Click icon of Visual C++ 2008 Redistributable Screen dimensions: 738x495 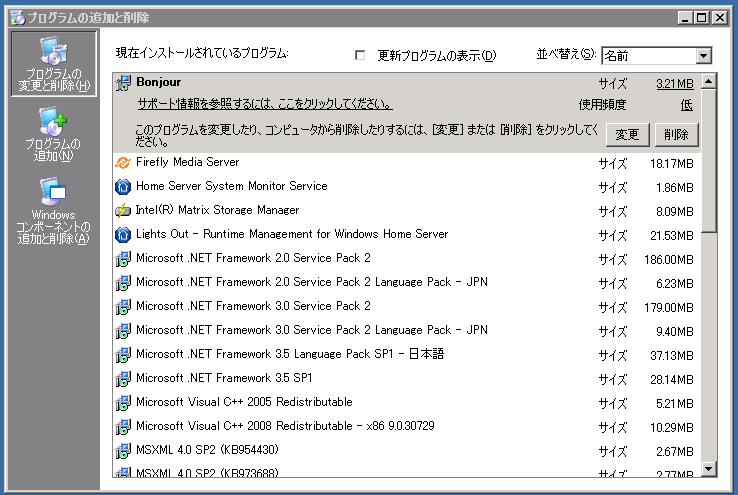point(123,427)
